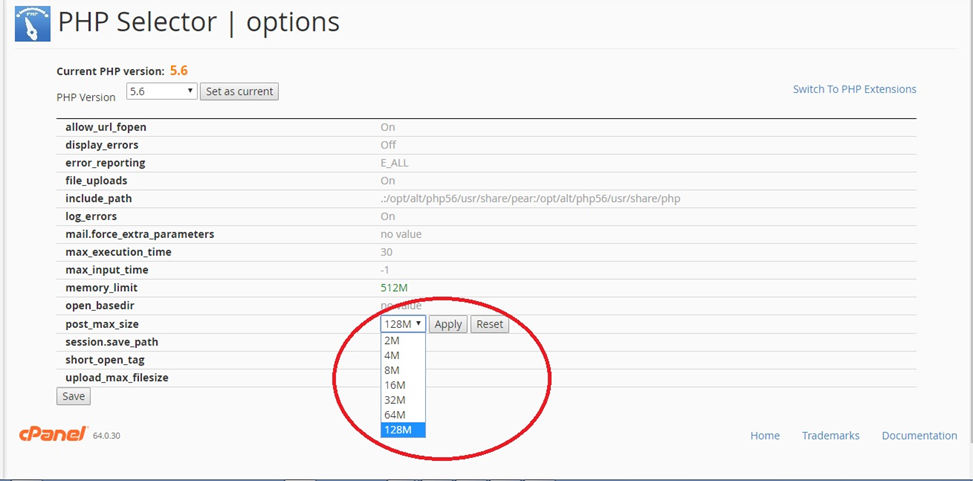The height and width of the screenshot is (481, 973).
Task: Click the cPanel logo
Action: click(53, 434)
